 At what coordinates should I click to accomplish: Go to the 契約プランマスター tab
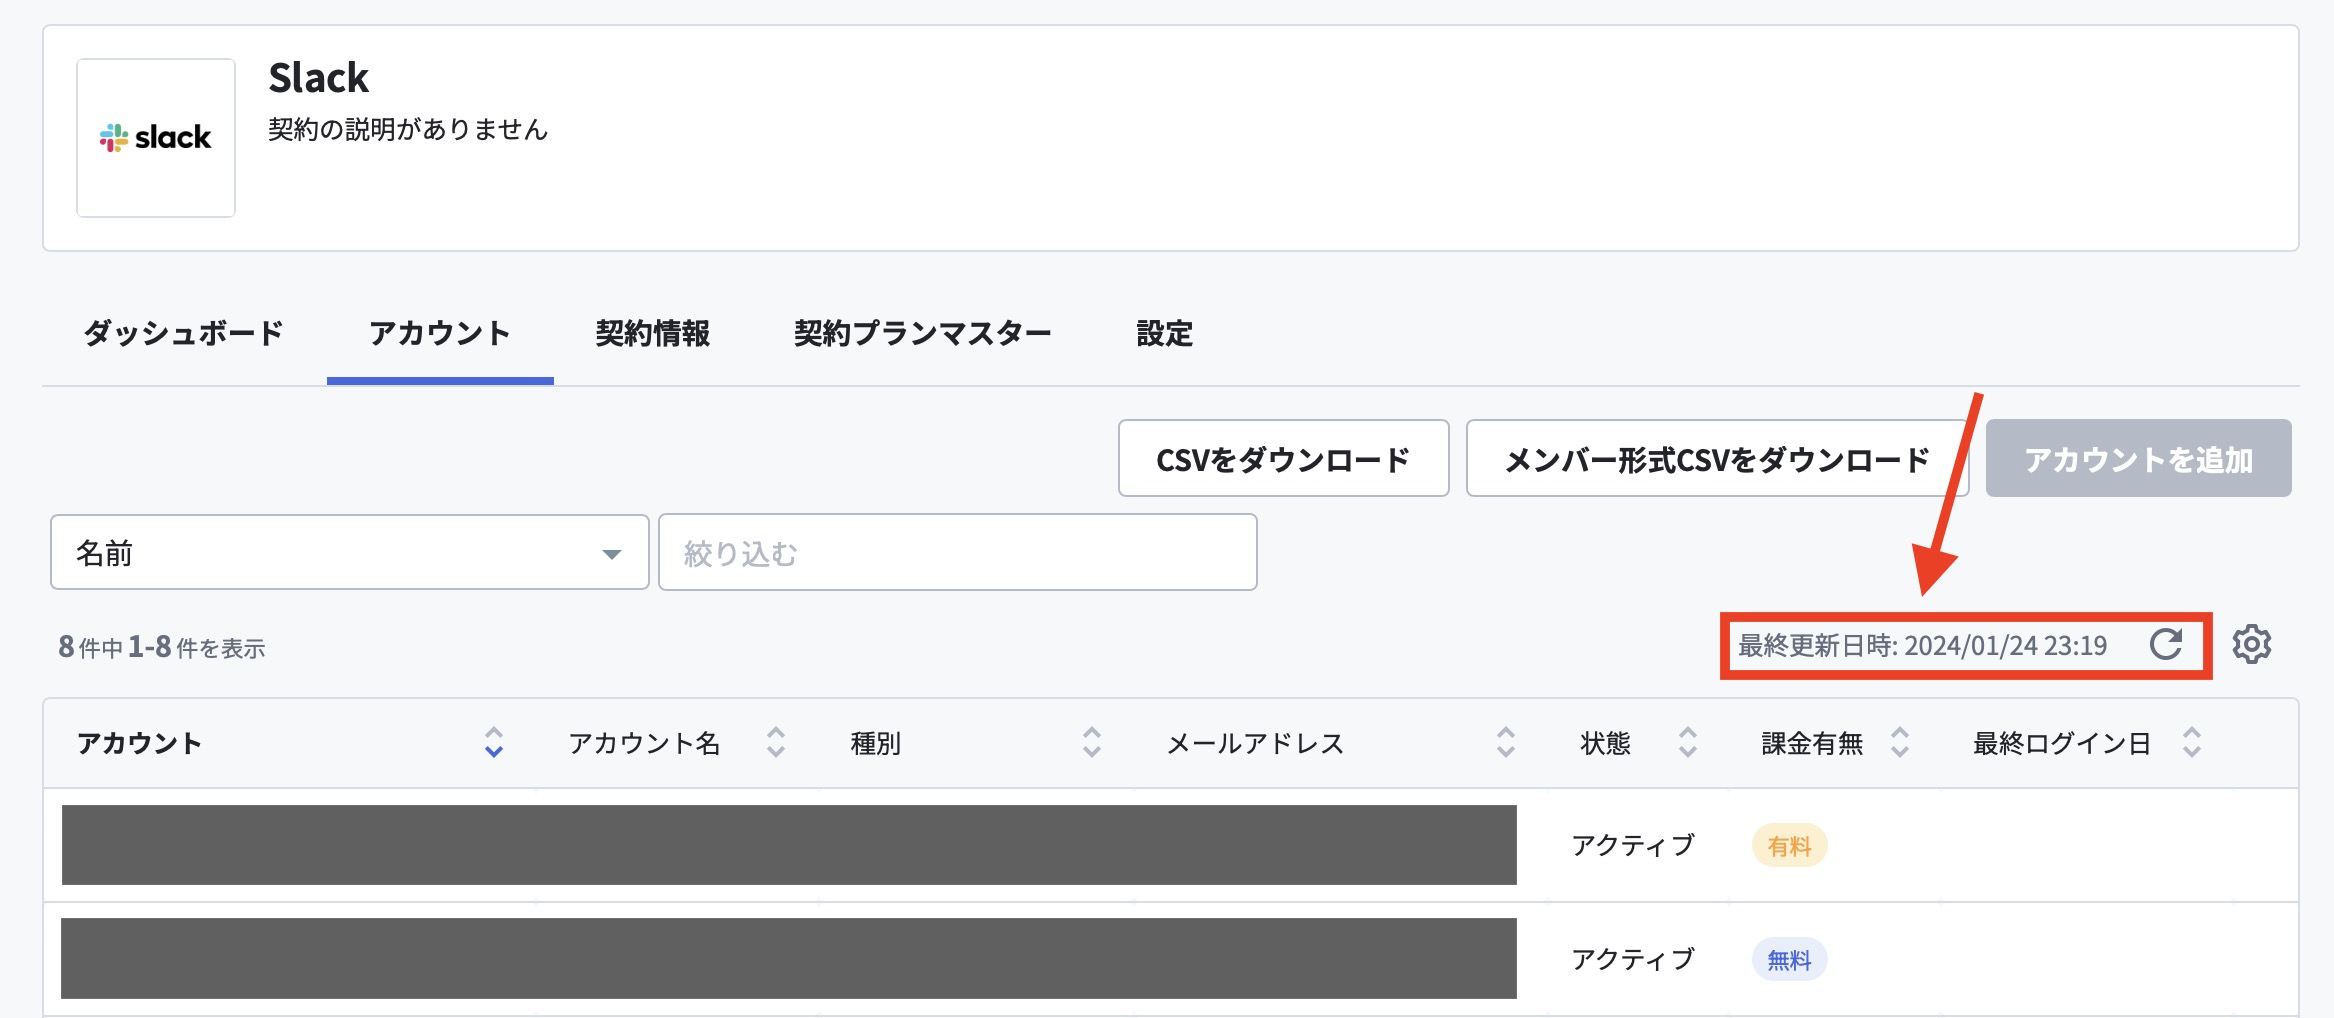pyautogui.click(x=923, y=334)
